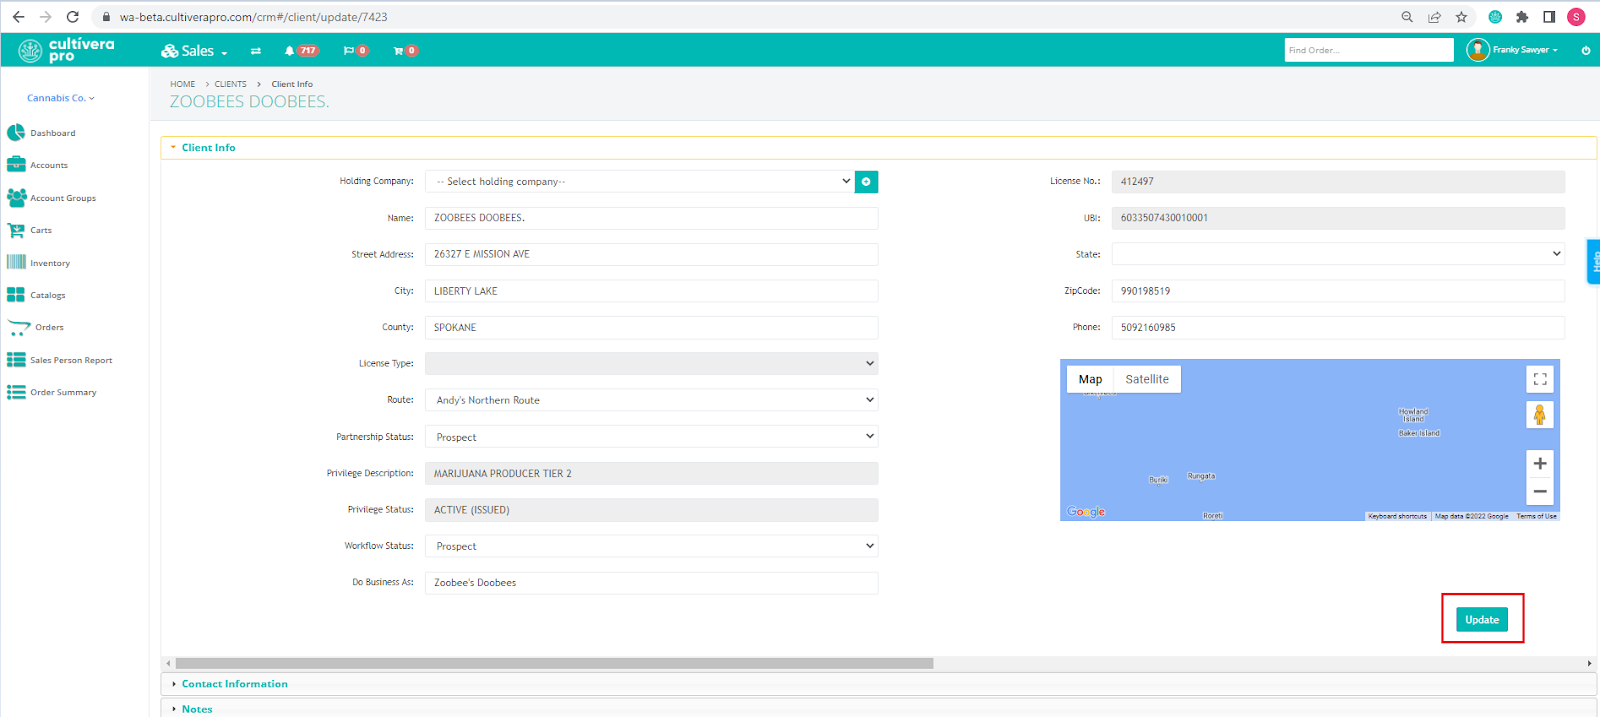This screenshot has width=1600, height=717.
Task: Click the Phone field 5092160985
Action: (x=1338, y=327)
